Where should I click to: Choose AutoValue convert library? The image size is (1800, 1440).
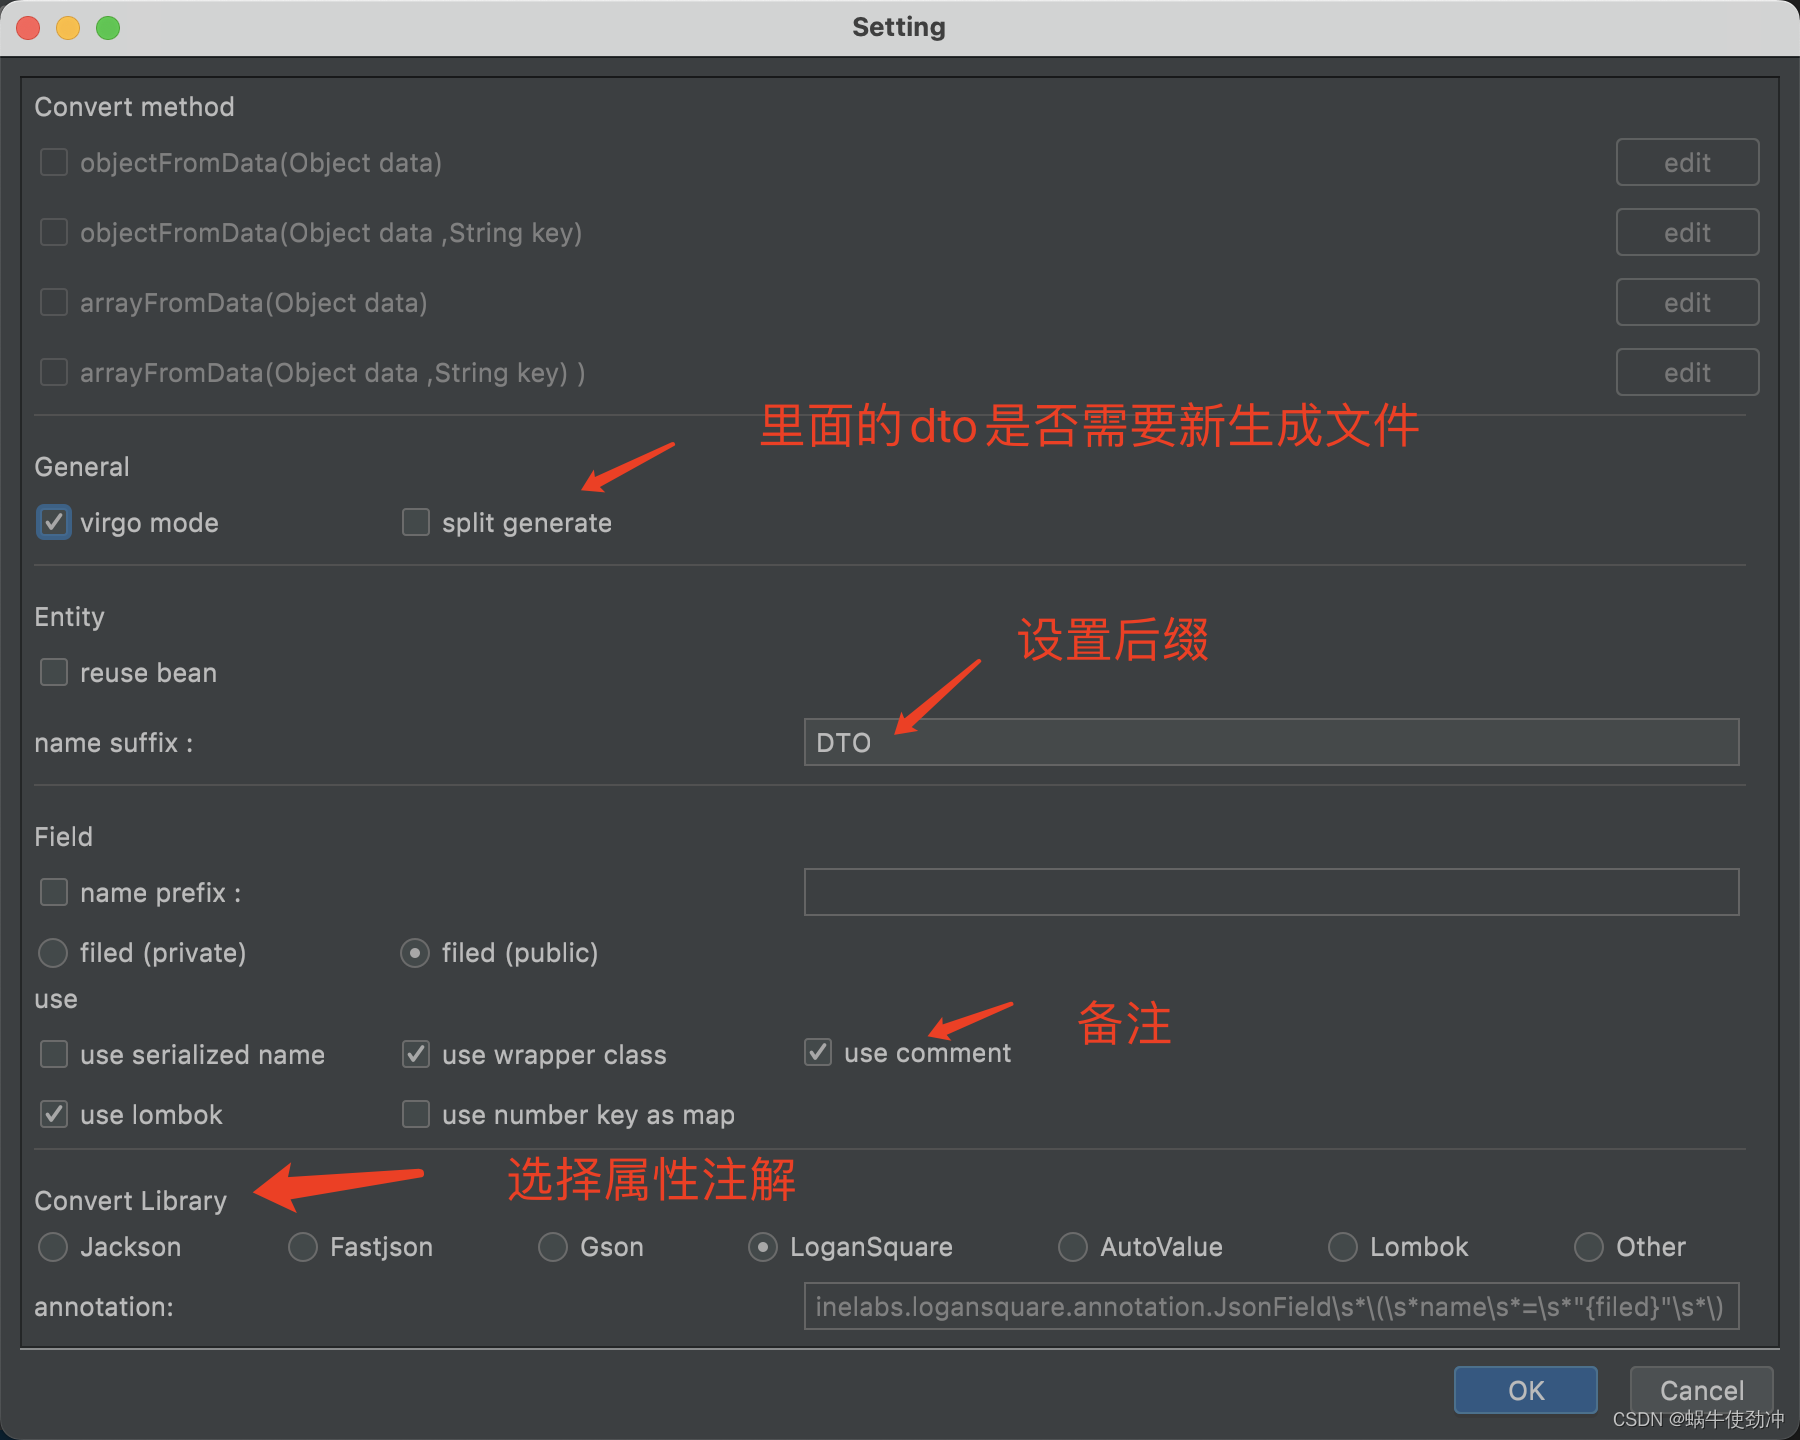(1073, 1247)
